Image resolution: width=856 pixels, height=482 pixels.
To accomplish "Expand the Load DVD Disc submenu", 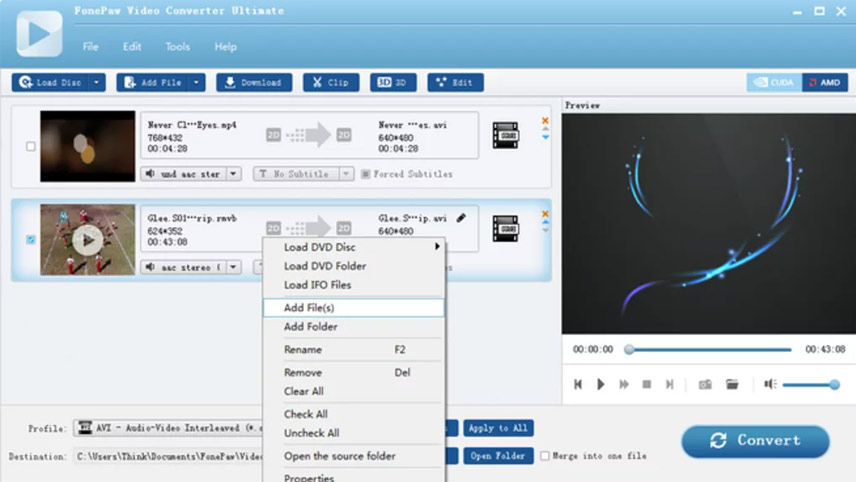I will (353, 247).
